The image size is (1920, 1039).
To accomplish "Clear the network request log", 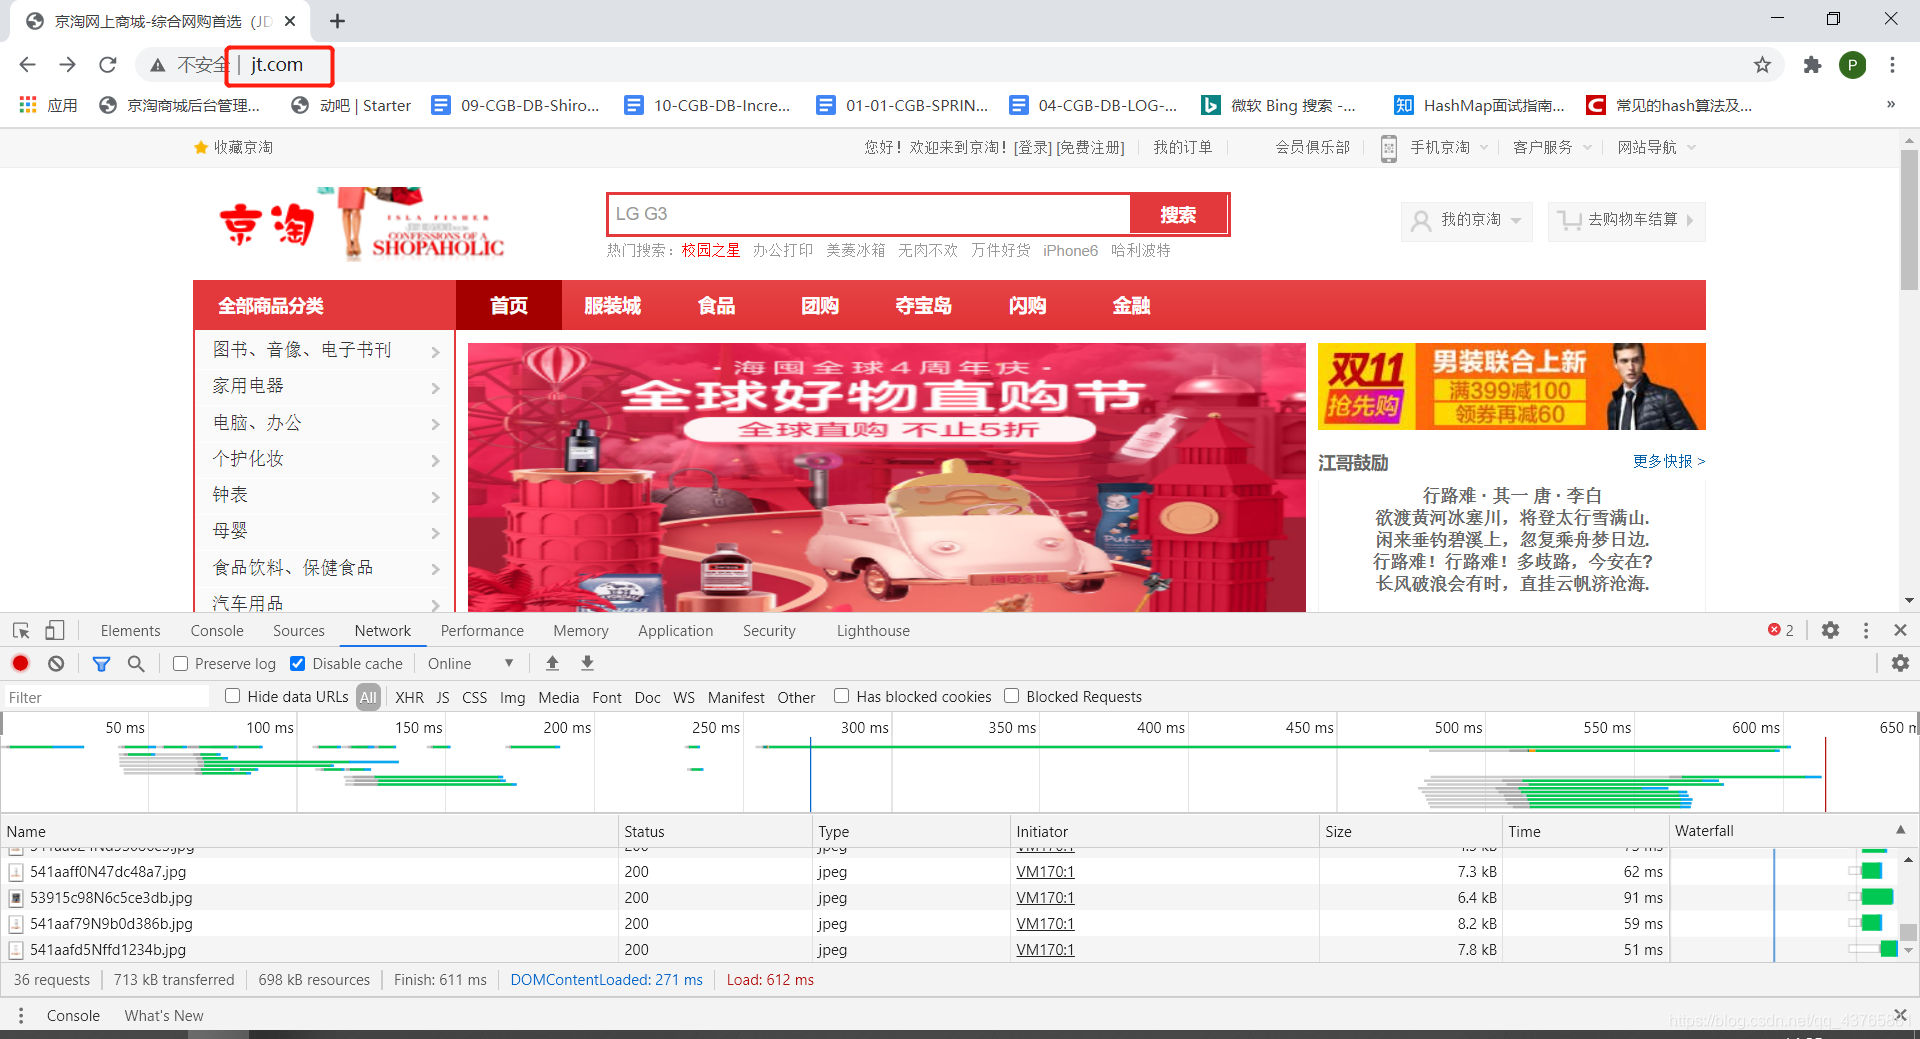I will coord(55,663).
